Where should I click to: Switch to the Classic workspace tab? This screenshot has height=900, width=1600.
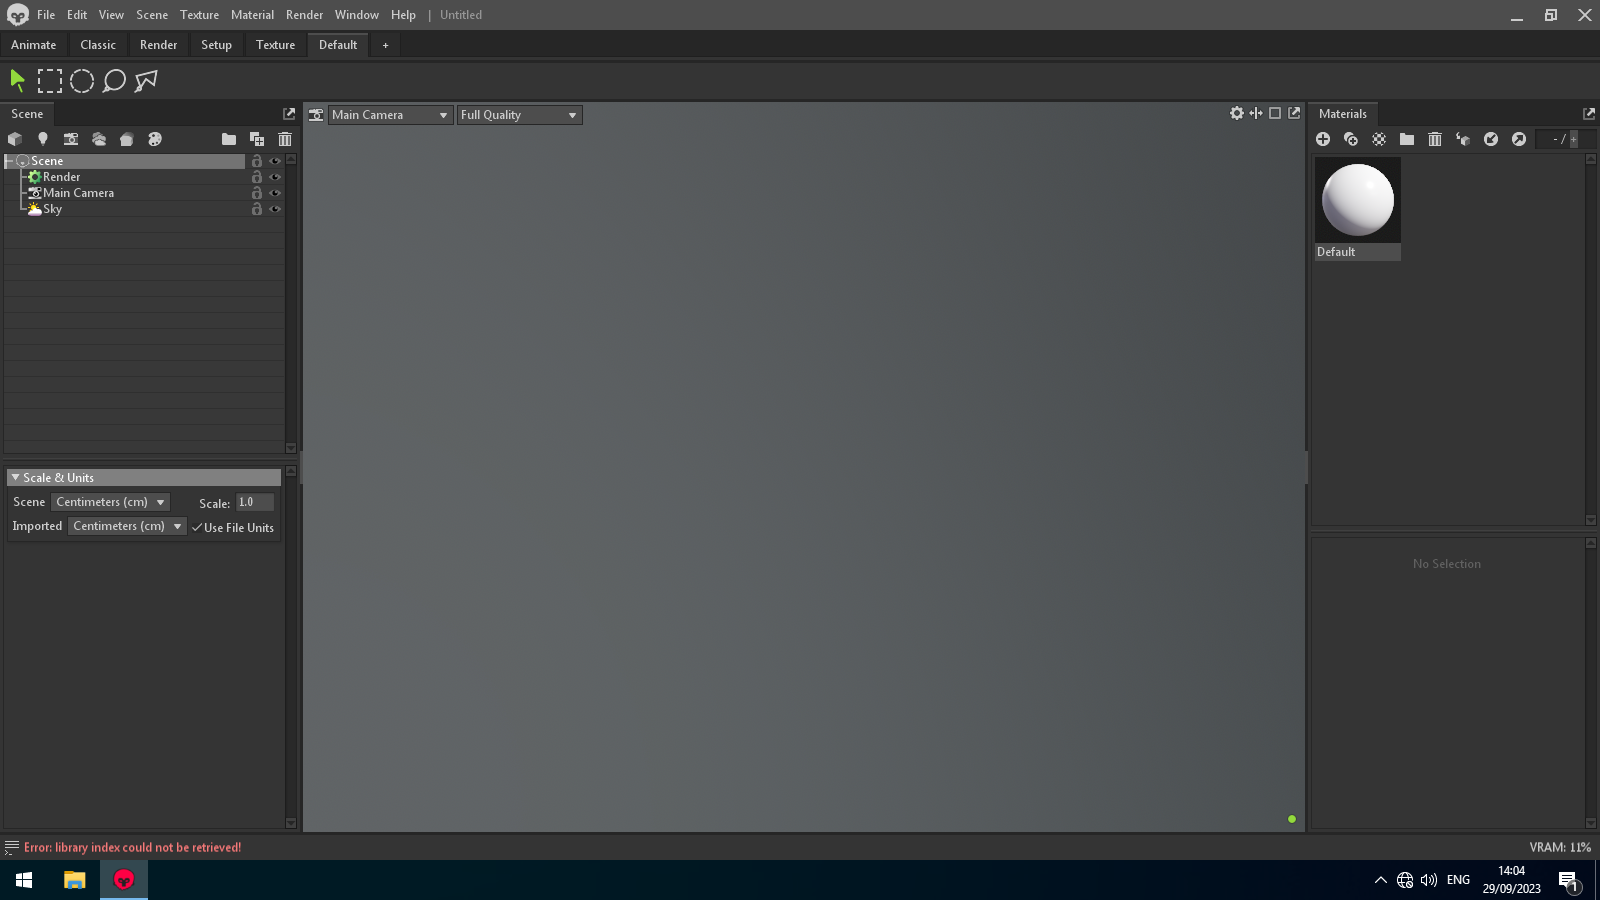click(x=98, y=45)
